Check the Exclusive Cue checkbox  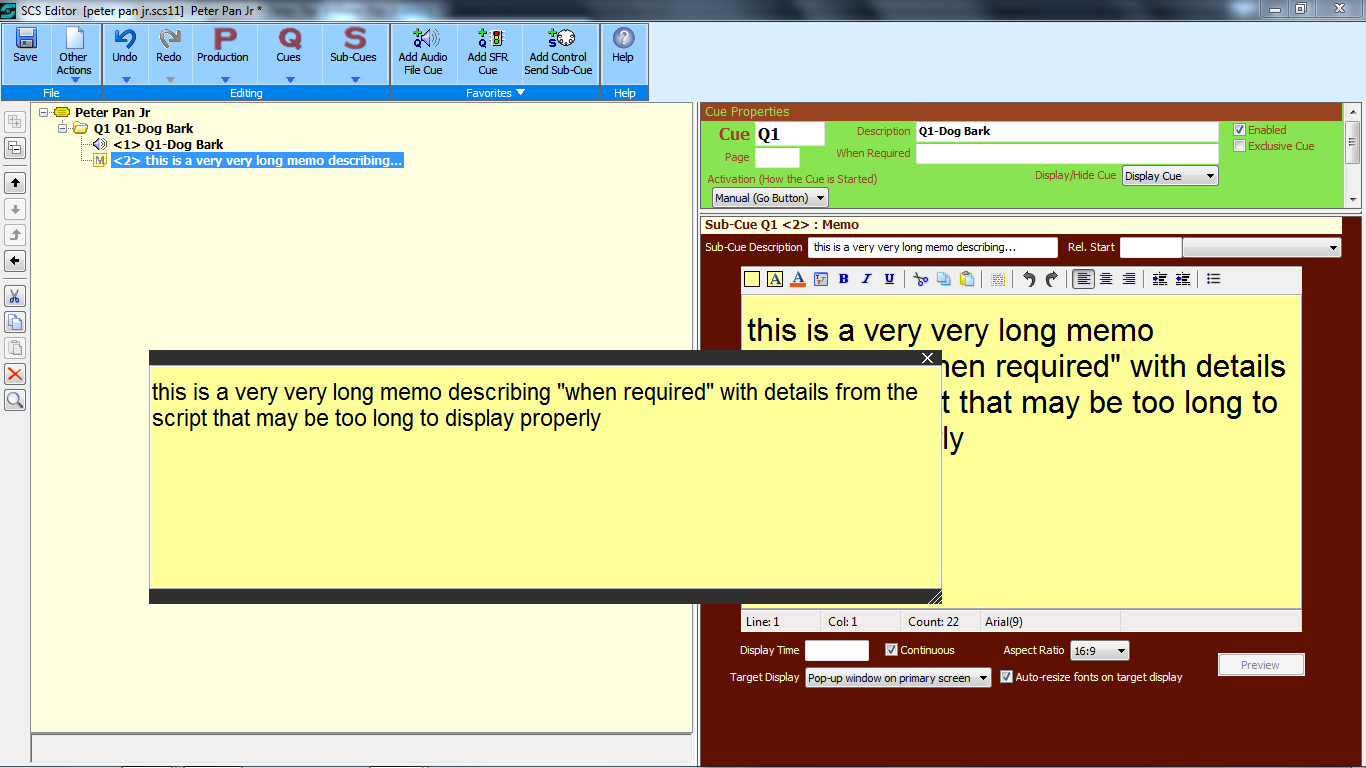click(x=1239, y=146)
